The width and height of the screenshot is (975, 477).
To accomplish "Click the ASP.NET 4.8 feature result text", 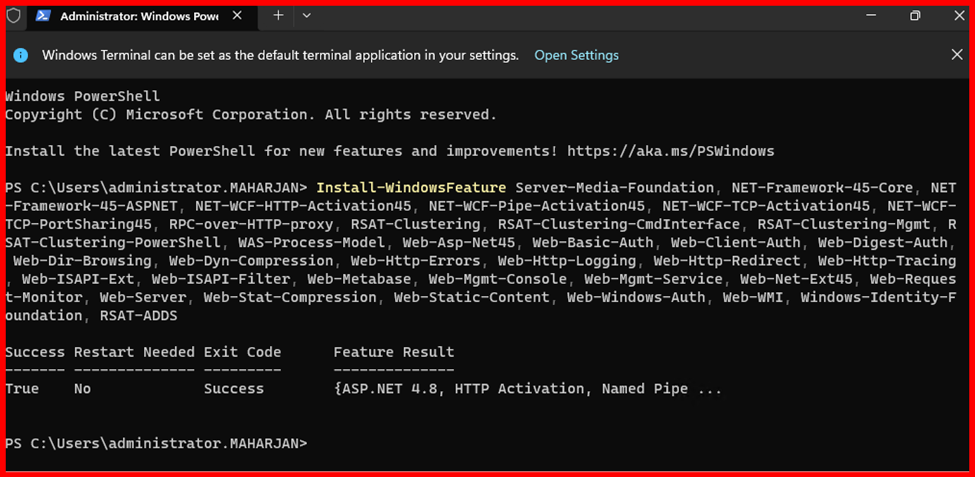I will [390, 389].
